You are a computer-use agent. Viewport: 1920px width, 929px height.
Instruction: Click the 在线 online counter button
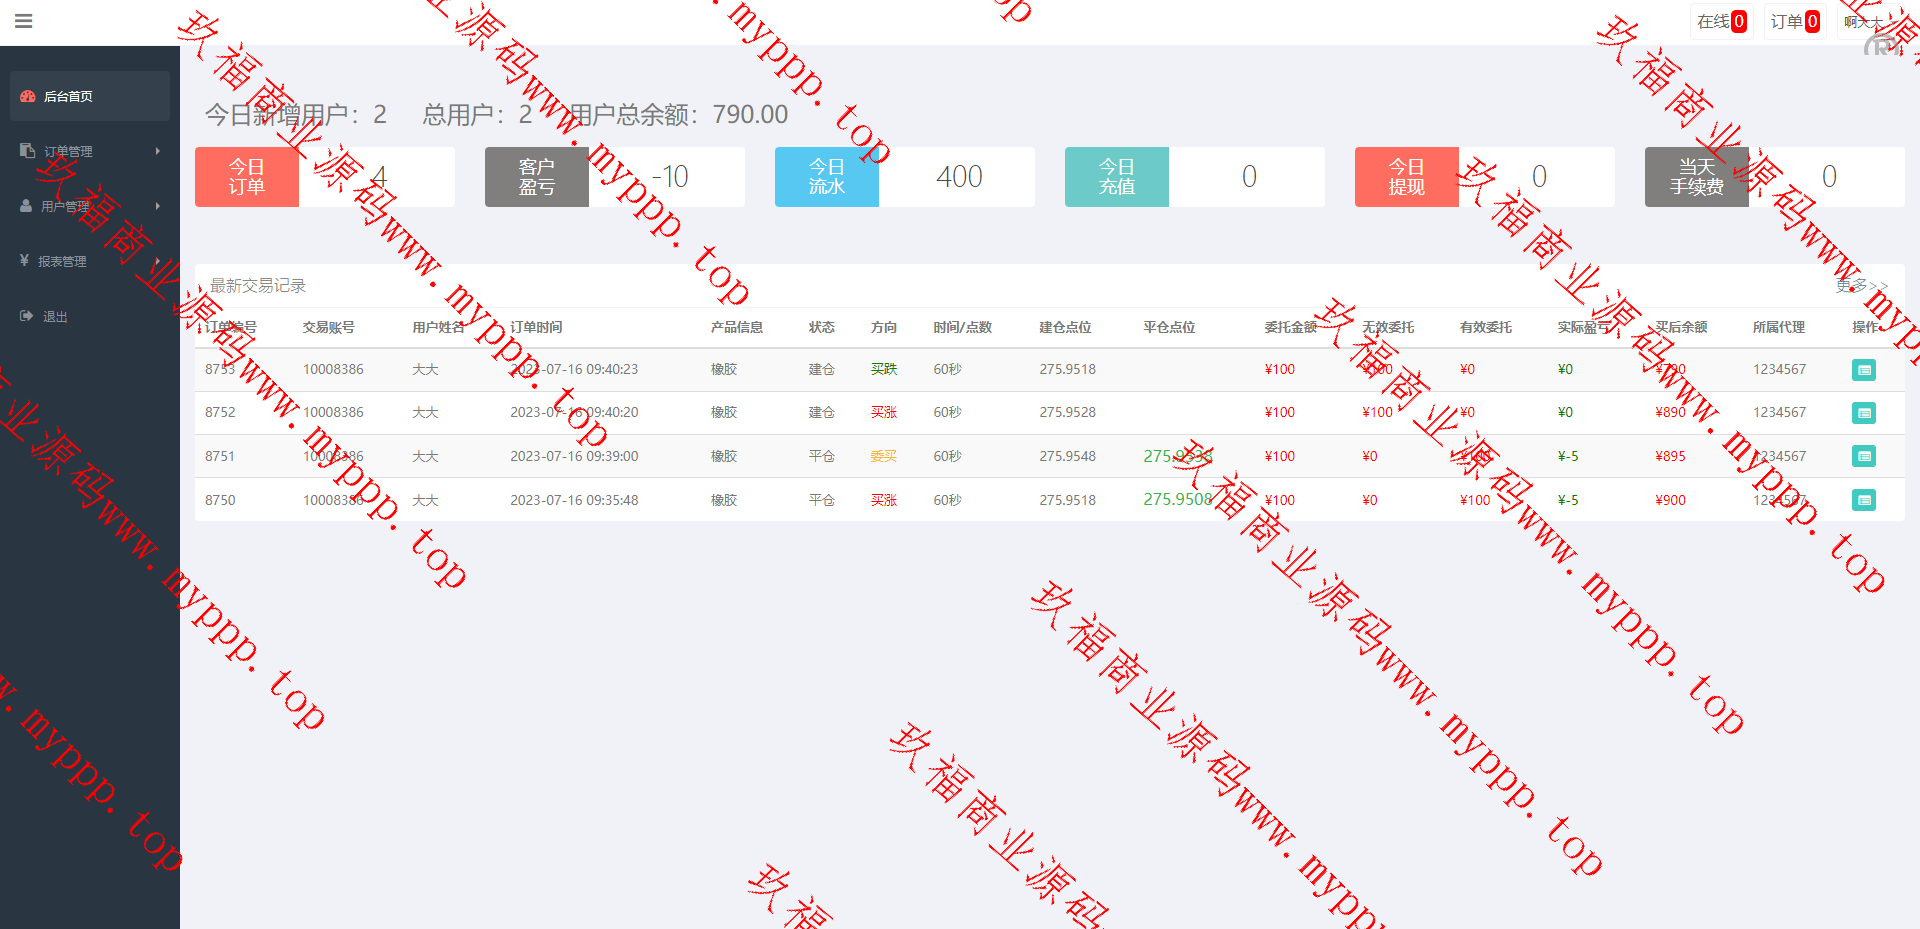click(1721, 22)
